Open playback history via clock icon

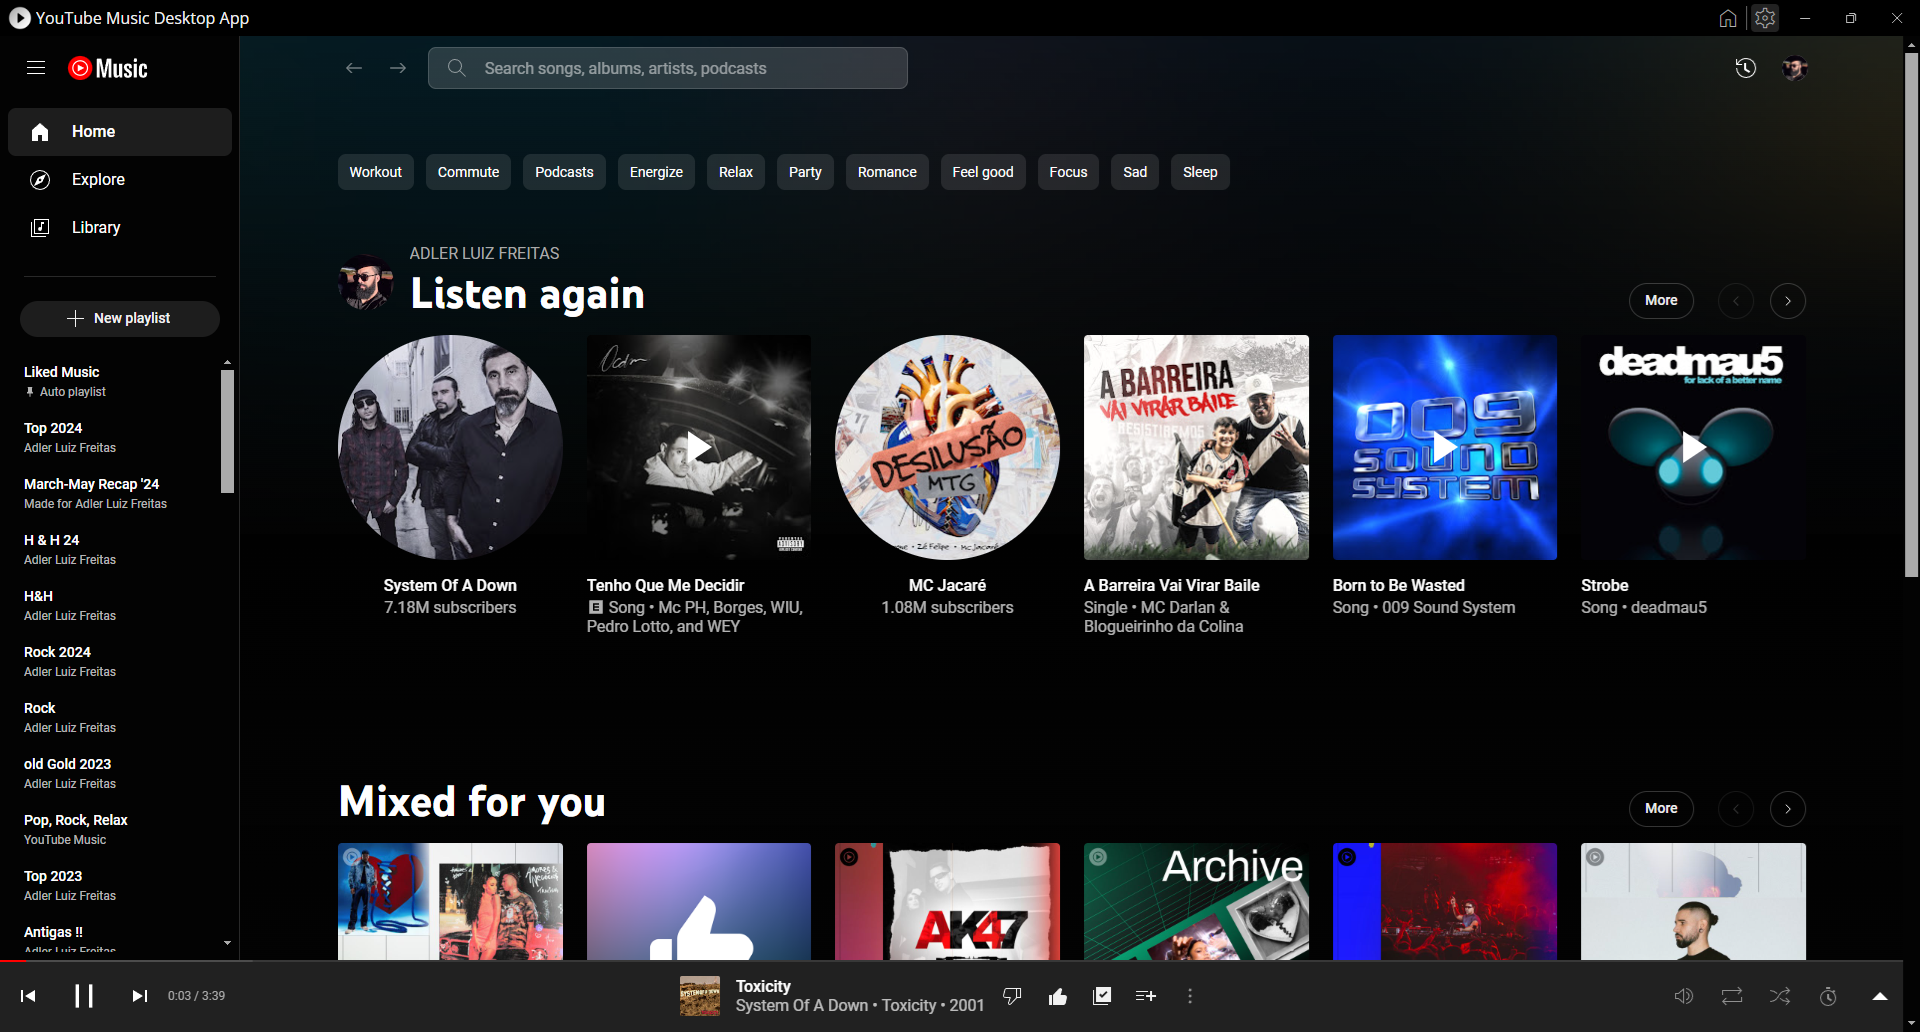tap(1745, 67)
